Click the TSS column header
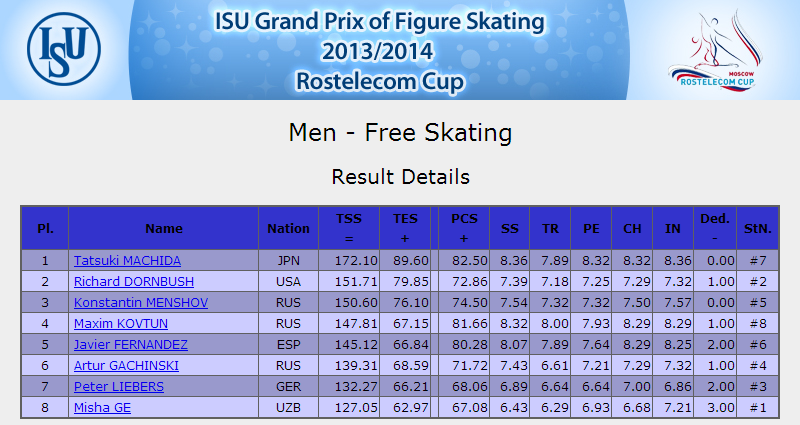Screen dimensions: 800x425 (x=349, y=228)
